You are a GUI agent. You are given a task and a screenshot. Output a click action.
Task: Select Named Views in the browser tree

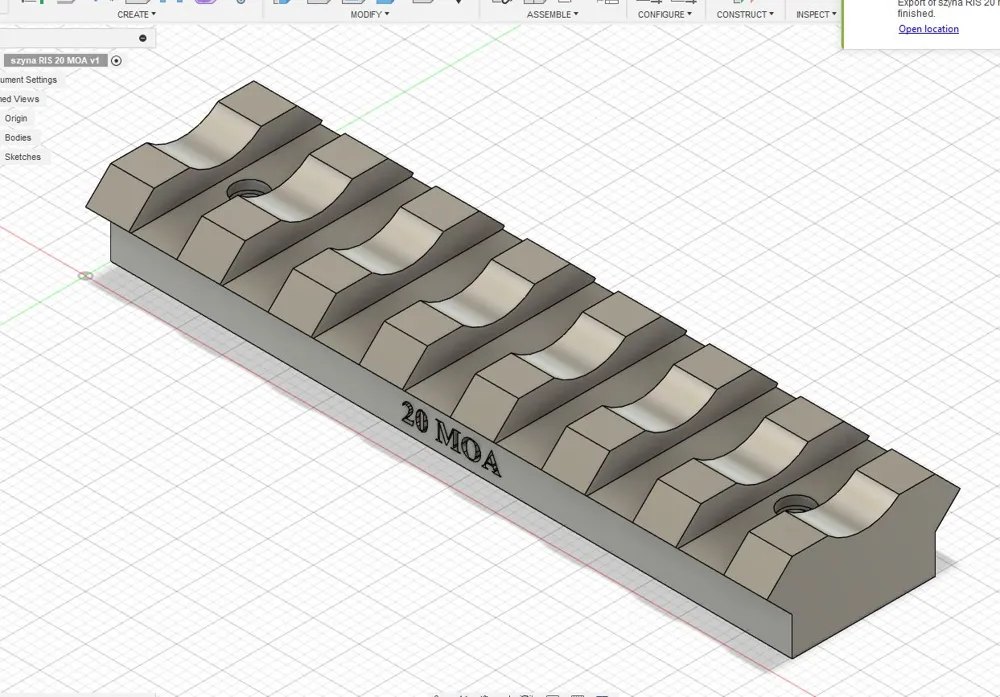pyautogui.click(x=19, y=99)
